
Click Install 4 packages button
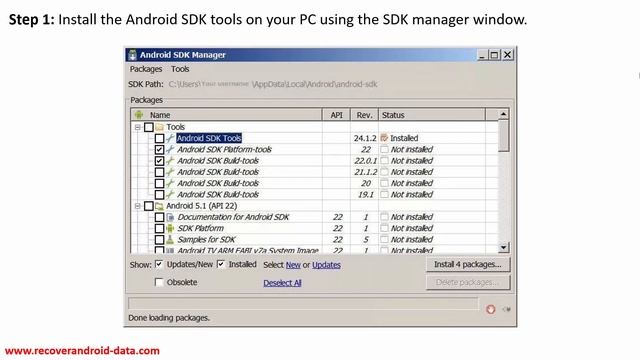(468, 264)
